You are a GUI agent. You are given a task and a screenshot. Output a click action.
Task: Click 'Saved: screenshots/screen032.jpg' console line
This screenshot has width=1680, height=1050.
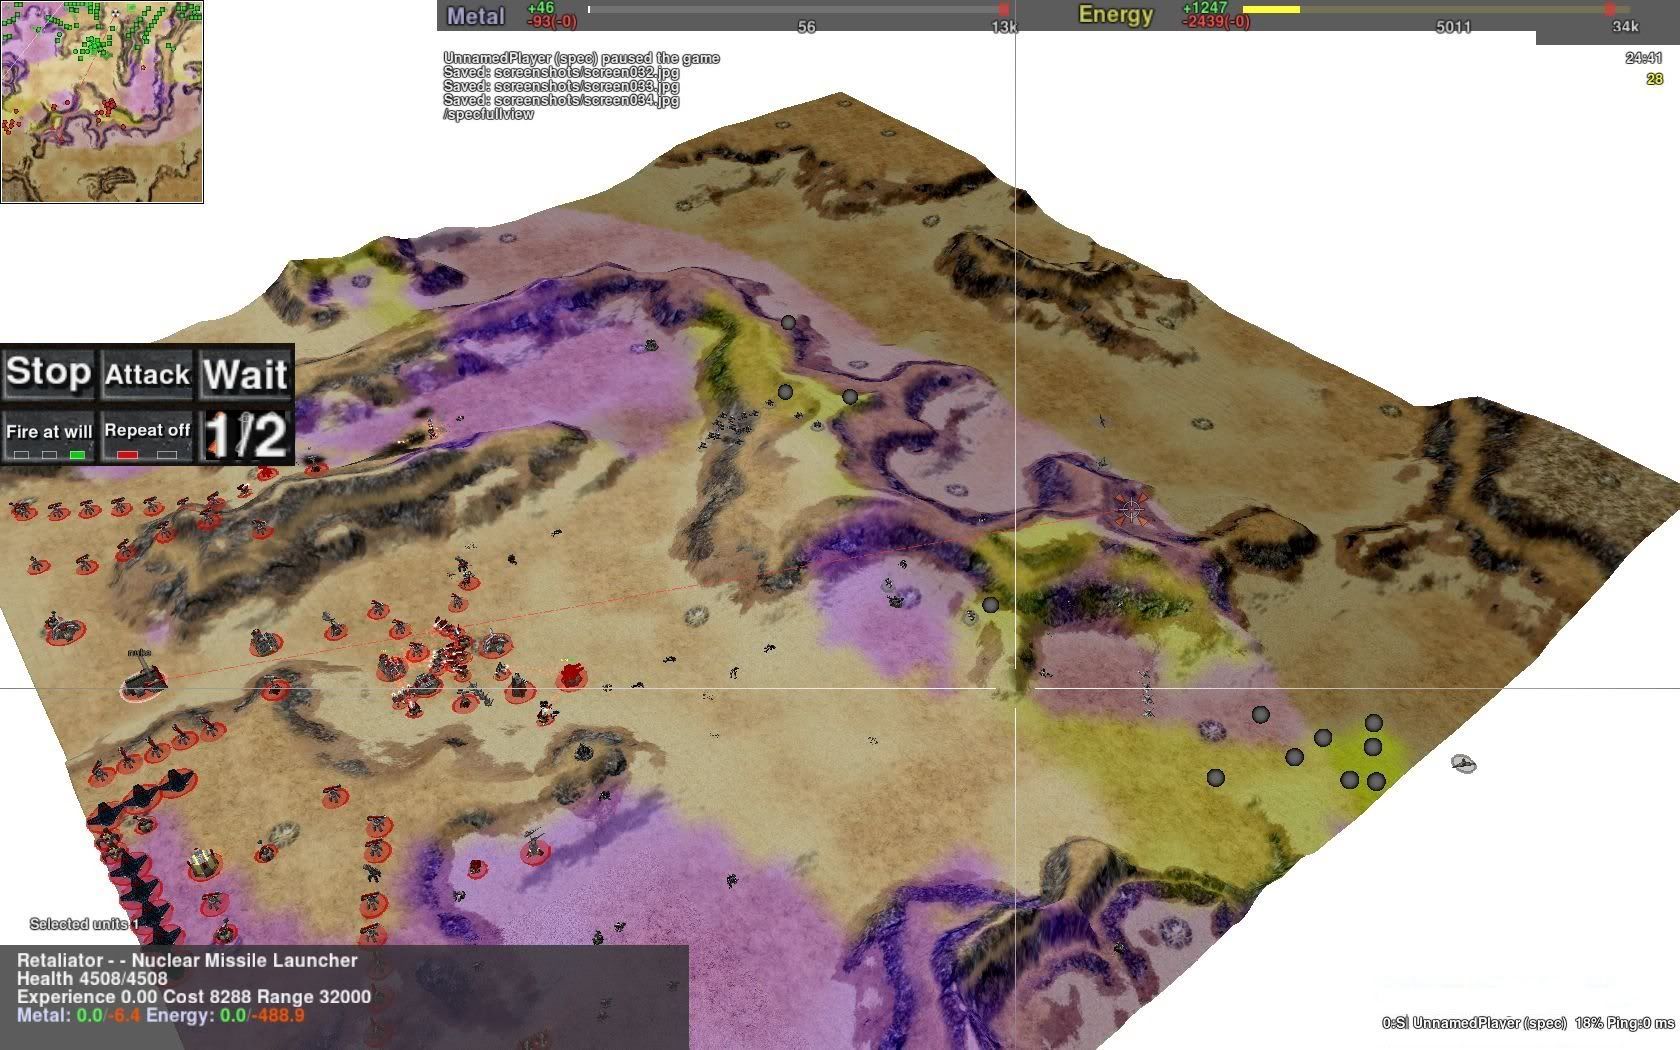point(561,72)
